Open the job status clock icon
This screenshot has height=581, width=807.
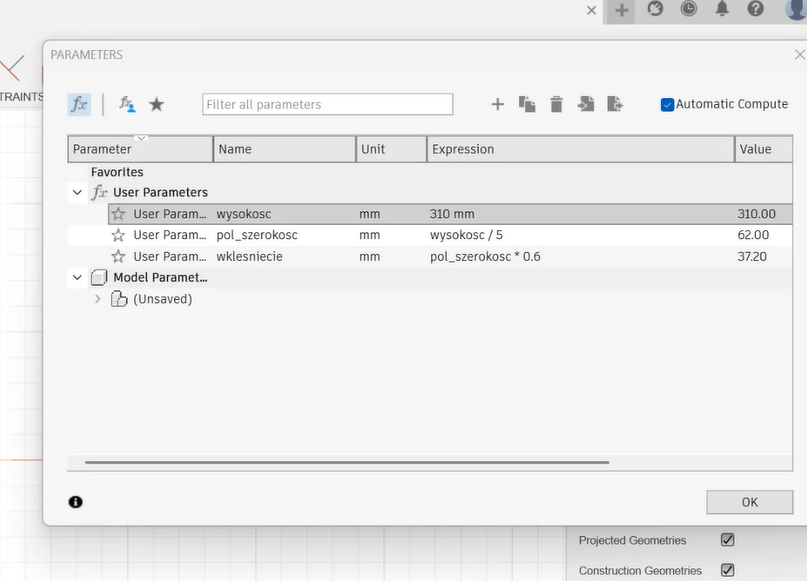(x=689, y=9)
